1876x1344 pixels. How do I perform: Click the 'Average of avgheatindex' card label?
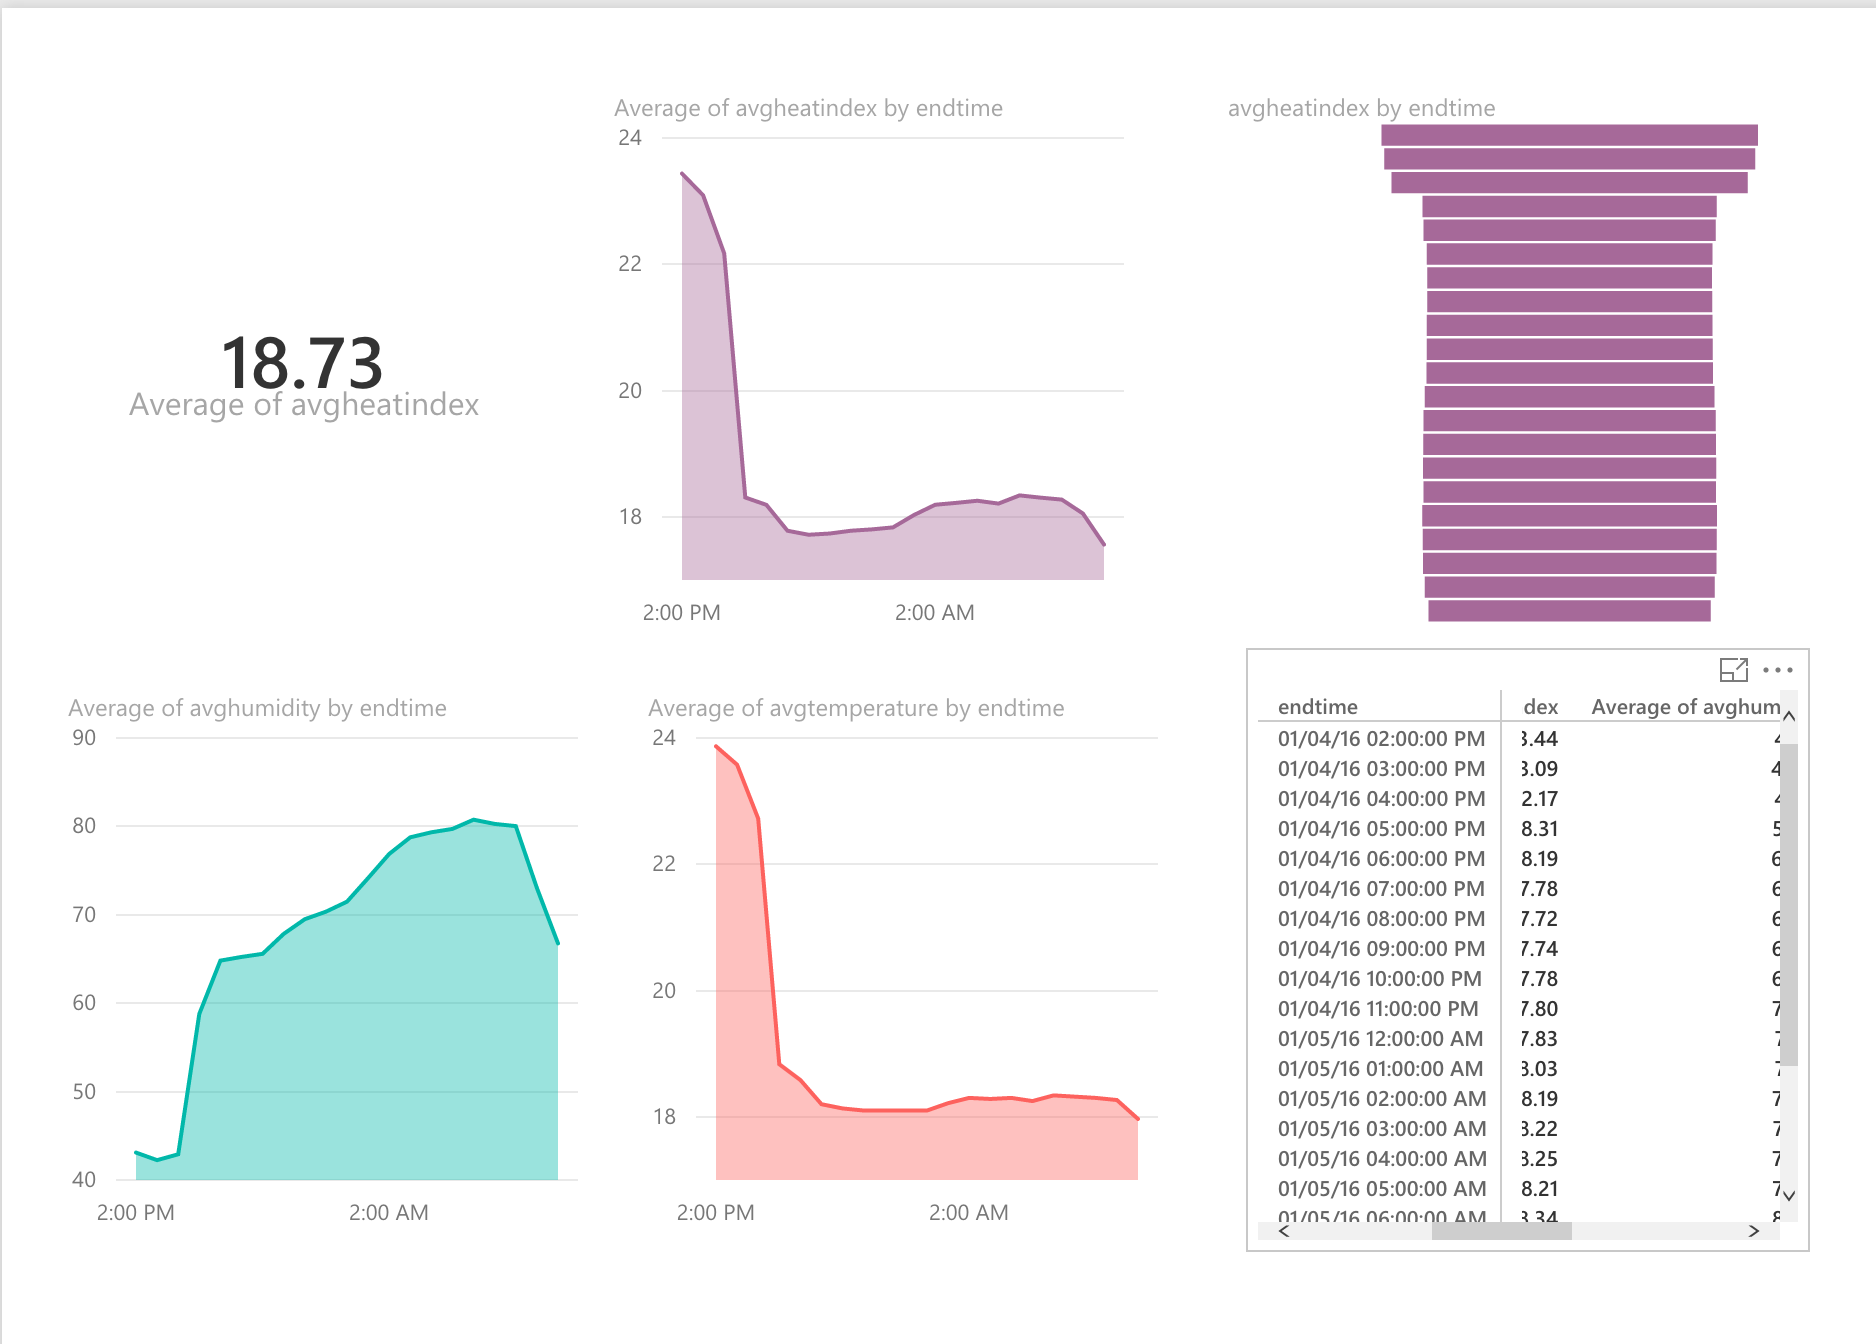pos(304,405)
